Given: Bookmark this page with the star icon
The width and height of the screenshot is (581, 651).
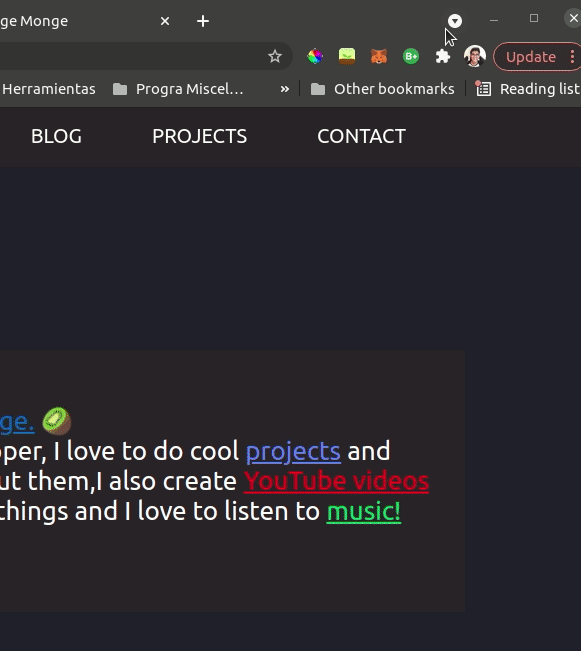Looking at the screenshot, I should coord(275,56).
